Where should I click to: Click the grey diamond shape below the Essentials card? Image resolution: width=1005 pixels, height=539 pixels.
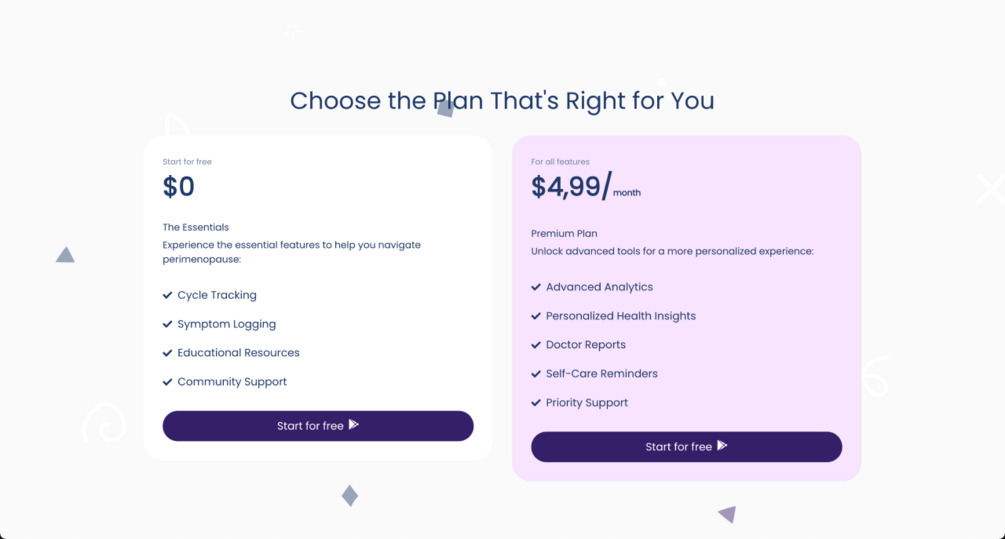click(x=349, y=495)
